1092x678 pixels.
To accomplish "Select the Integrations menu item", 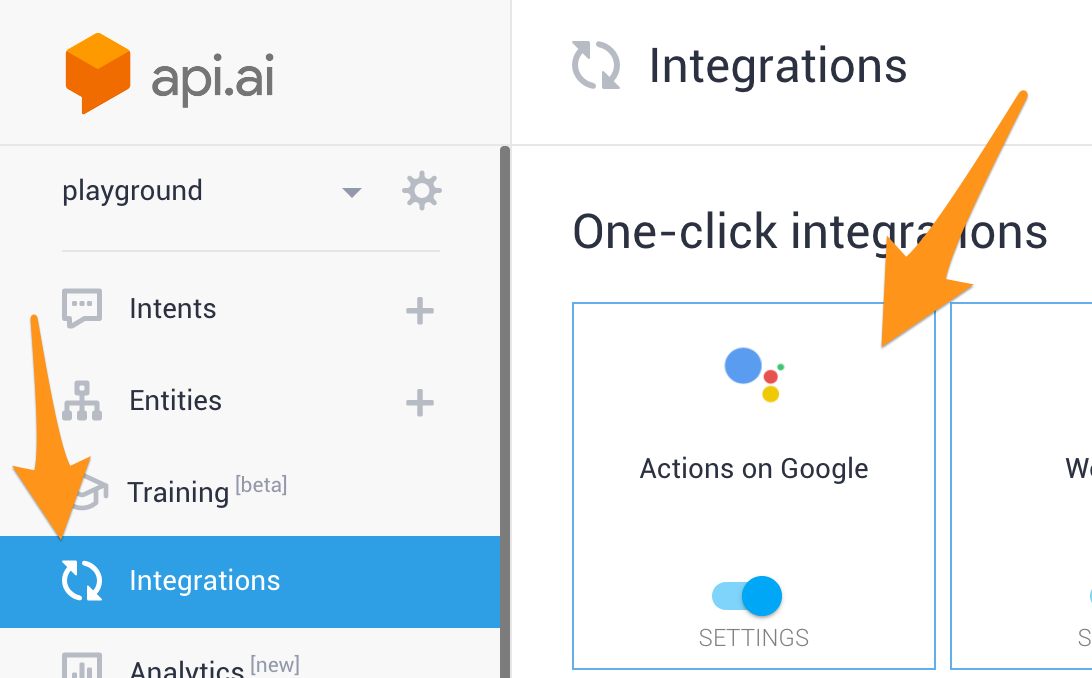I will click(x=205, y=581).
